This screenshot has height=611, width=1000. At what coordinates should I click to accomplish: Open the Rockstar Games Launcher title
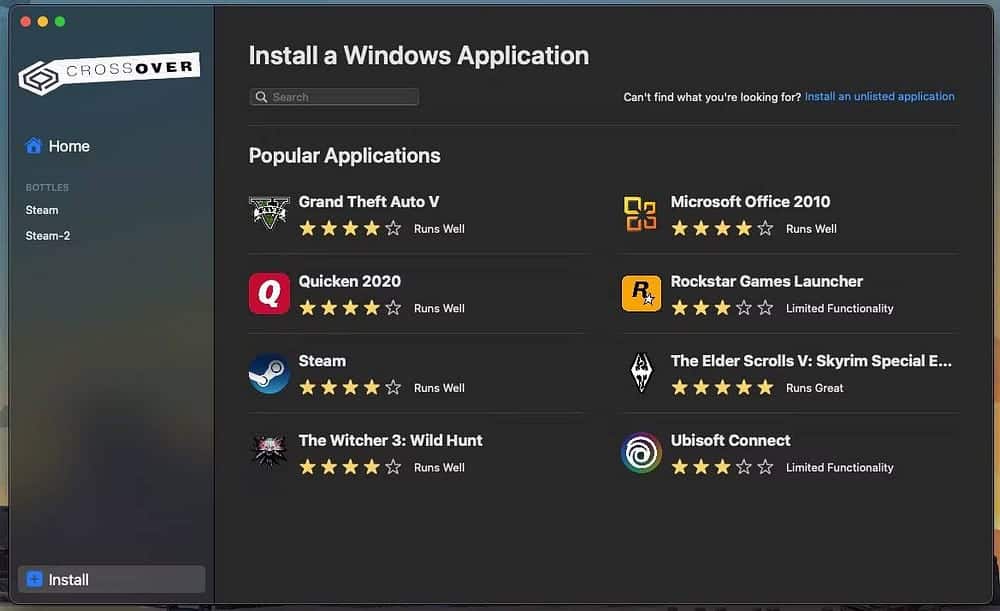tap(767, 281)
